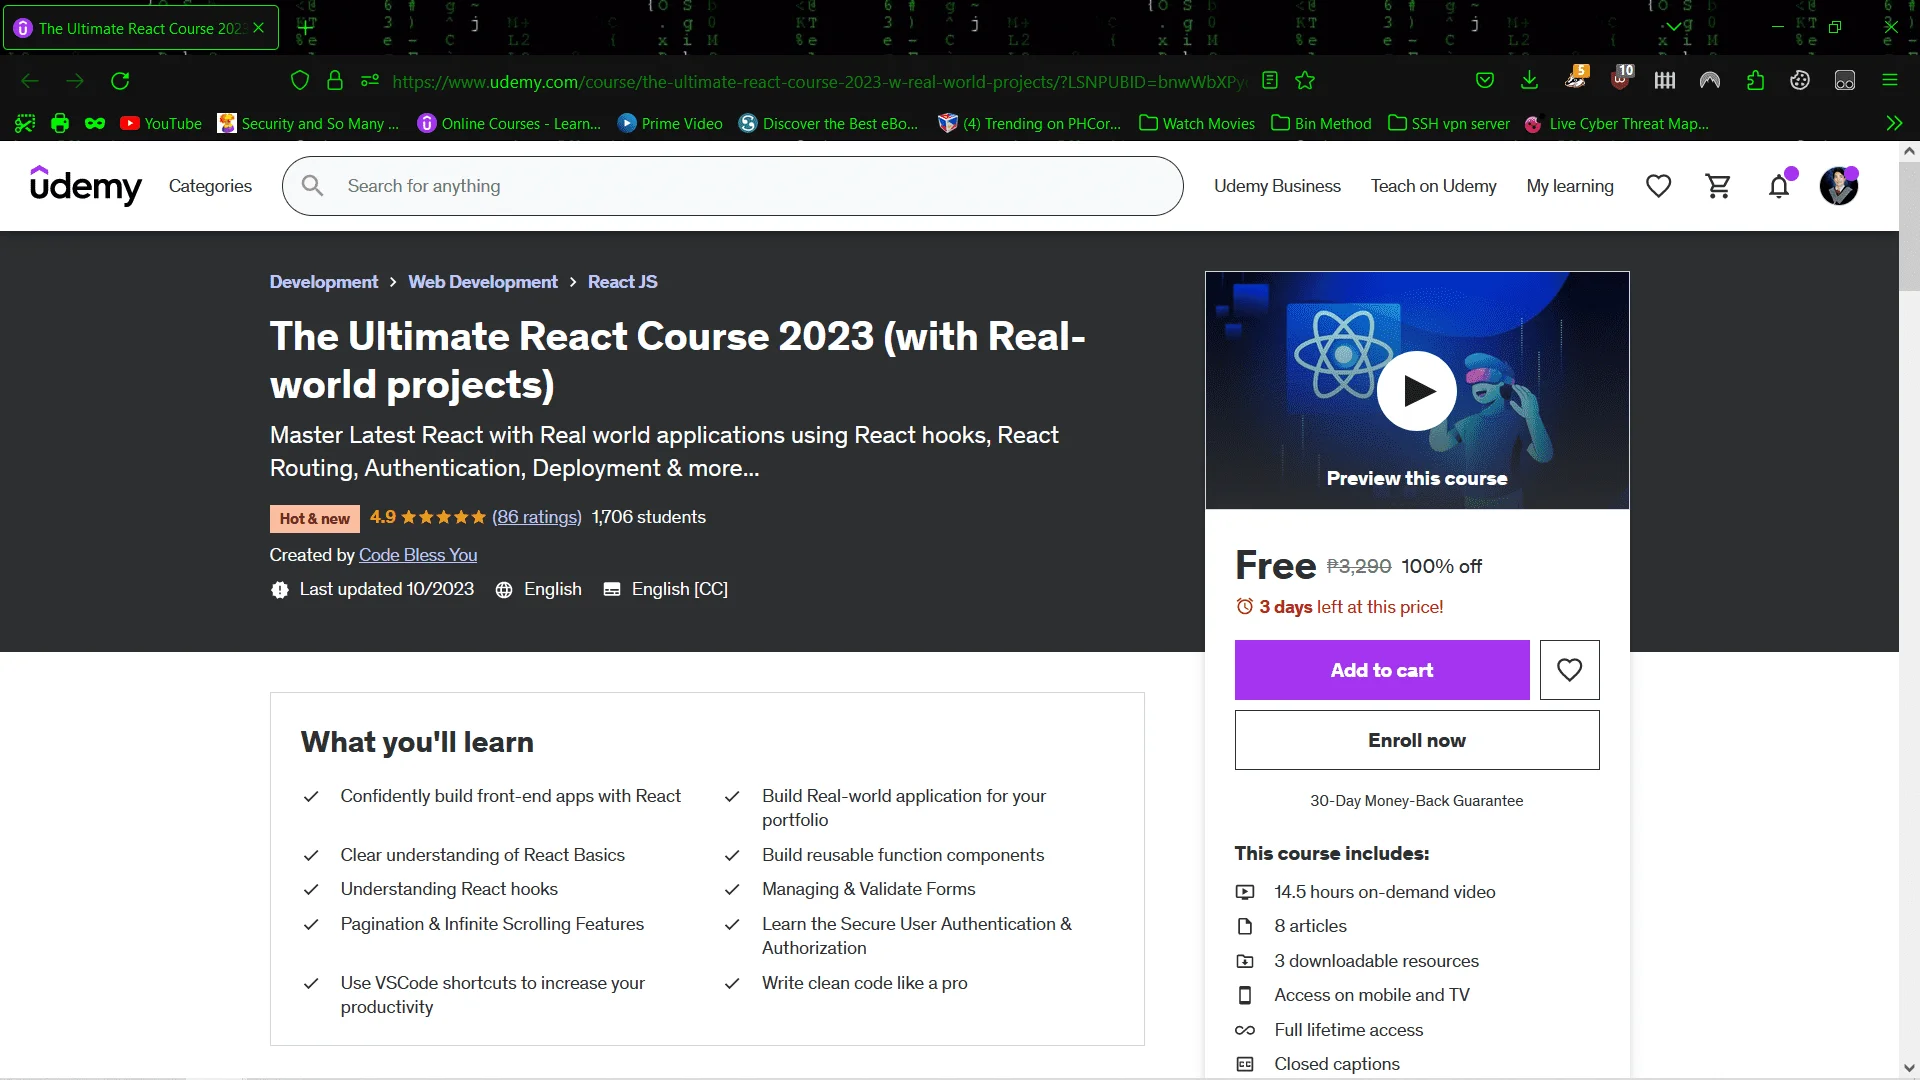Open Watch Movies bookmark folder

[x=1197, y=124]
